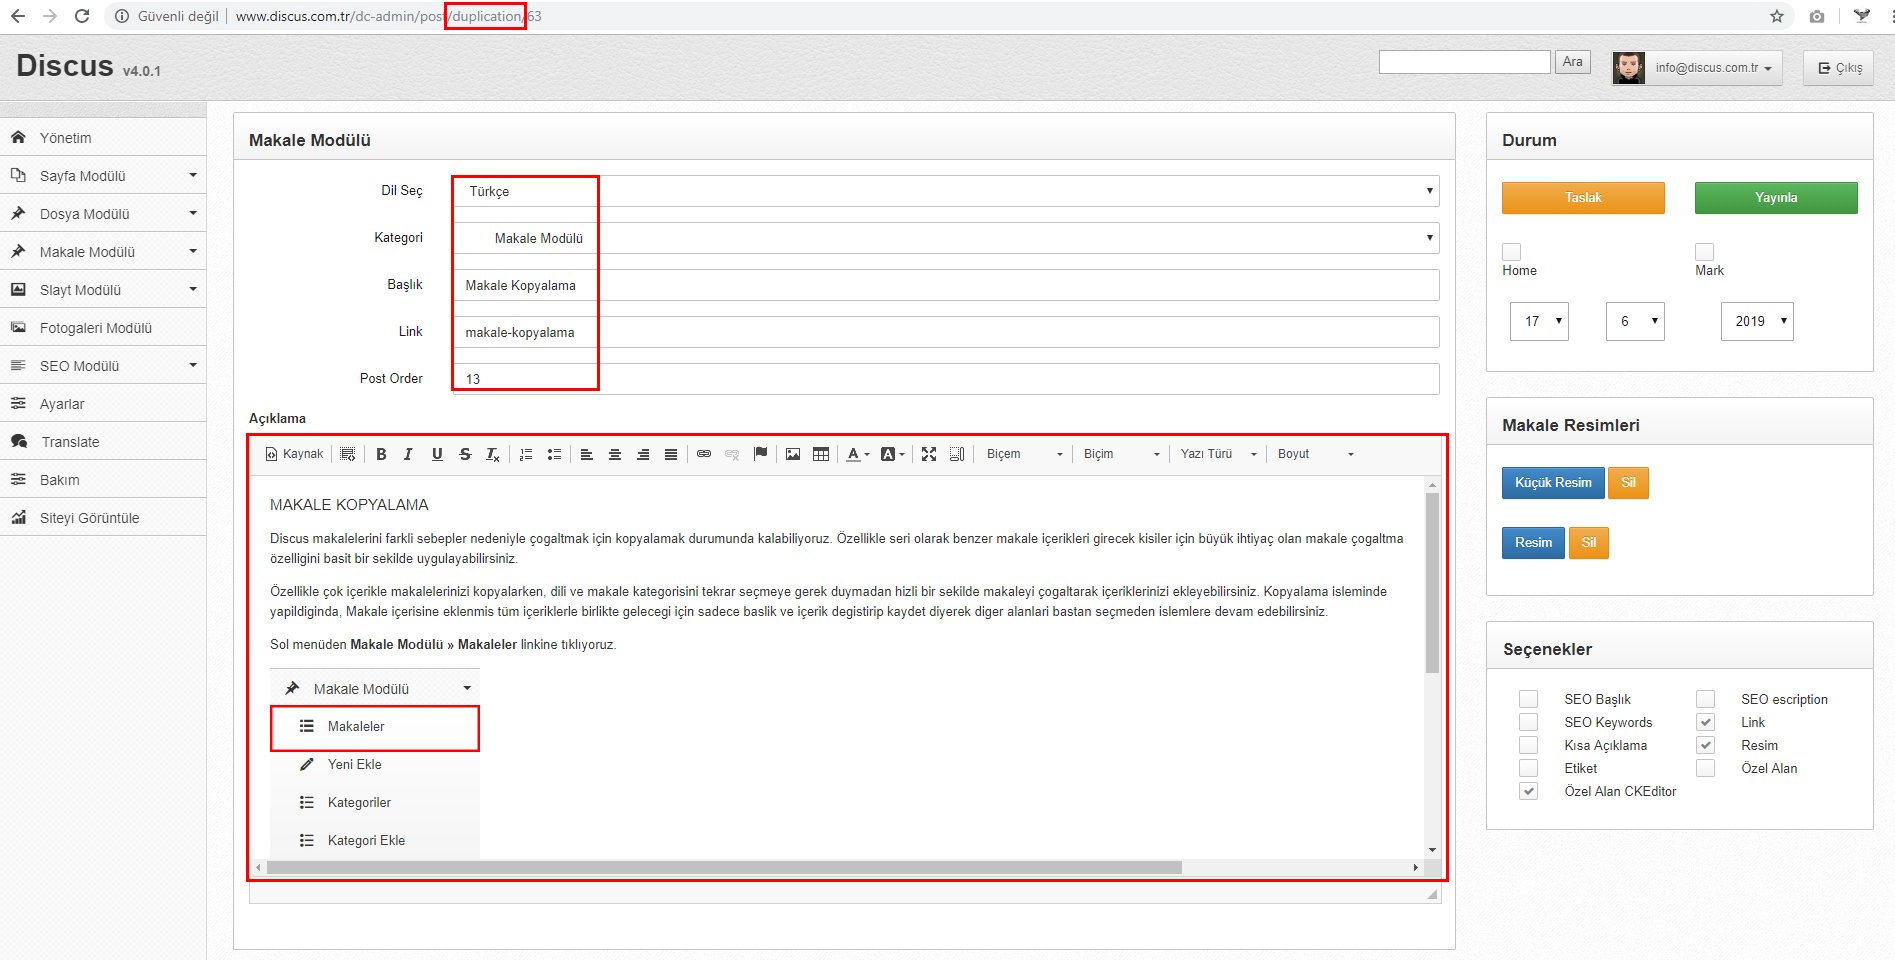
Task: Insert link using chain icon
Action: click(x=704, y=454)
